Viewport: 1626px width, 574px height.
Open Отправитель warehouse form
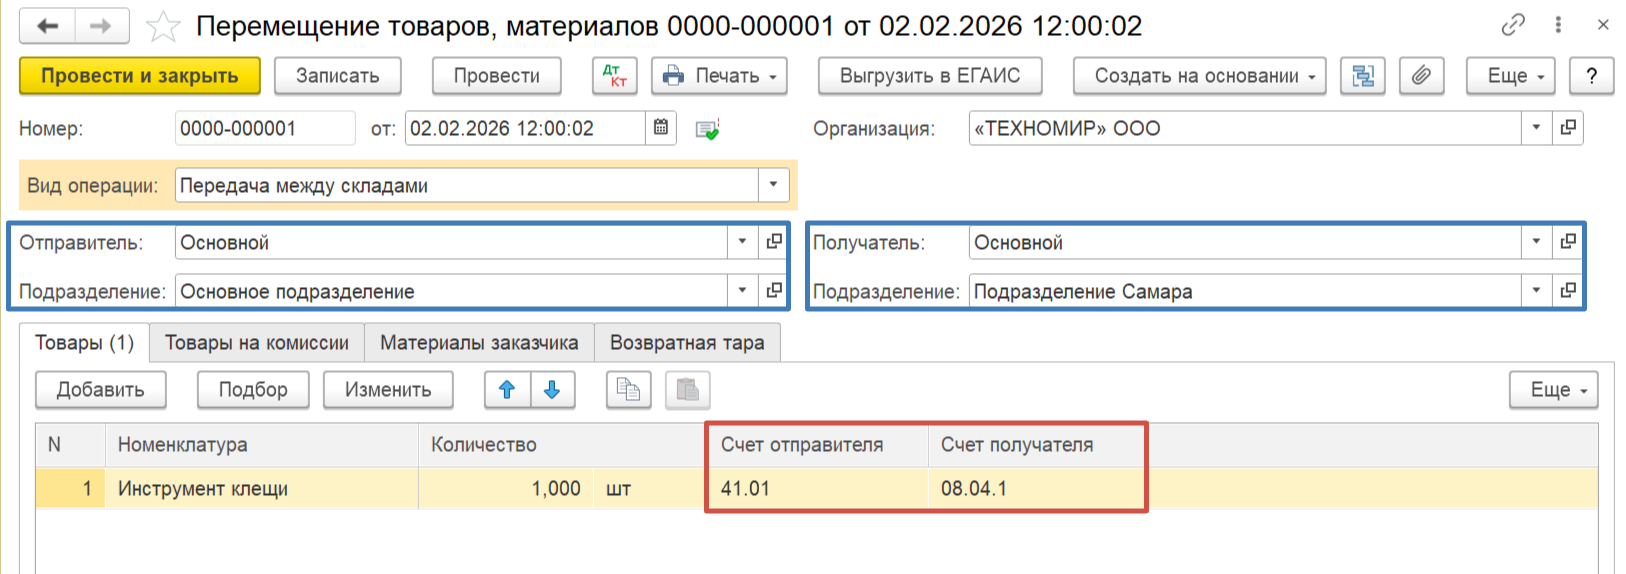774,242
